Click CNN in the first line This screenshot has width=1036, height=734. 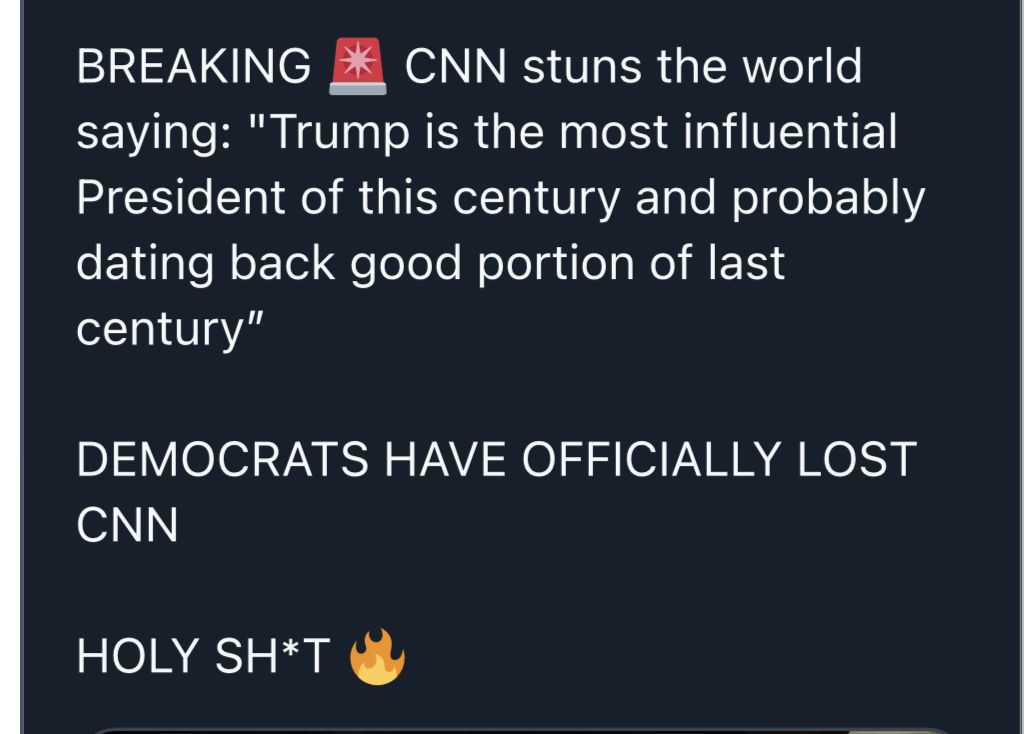click(456, 67)
